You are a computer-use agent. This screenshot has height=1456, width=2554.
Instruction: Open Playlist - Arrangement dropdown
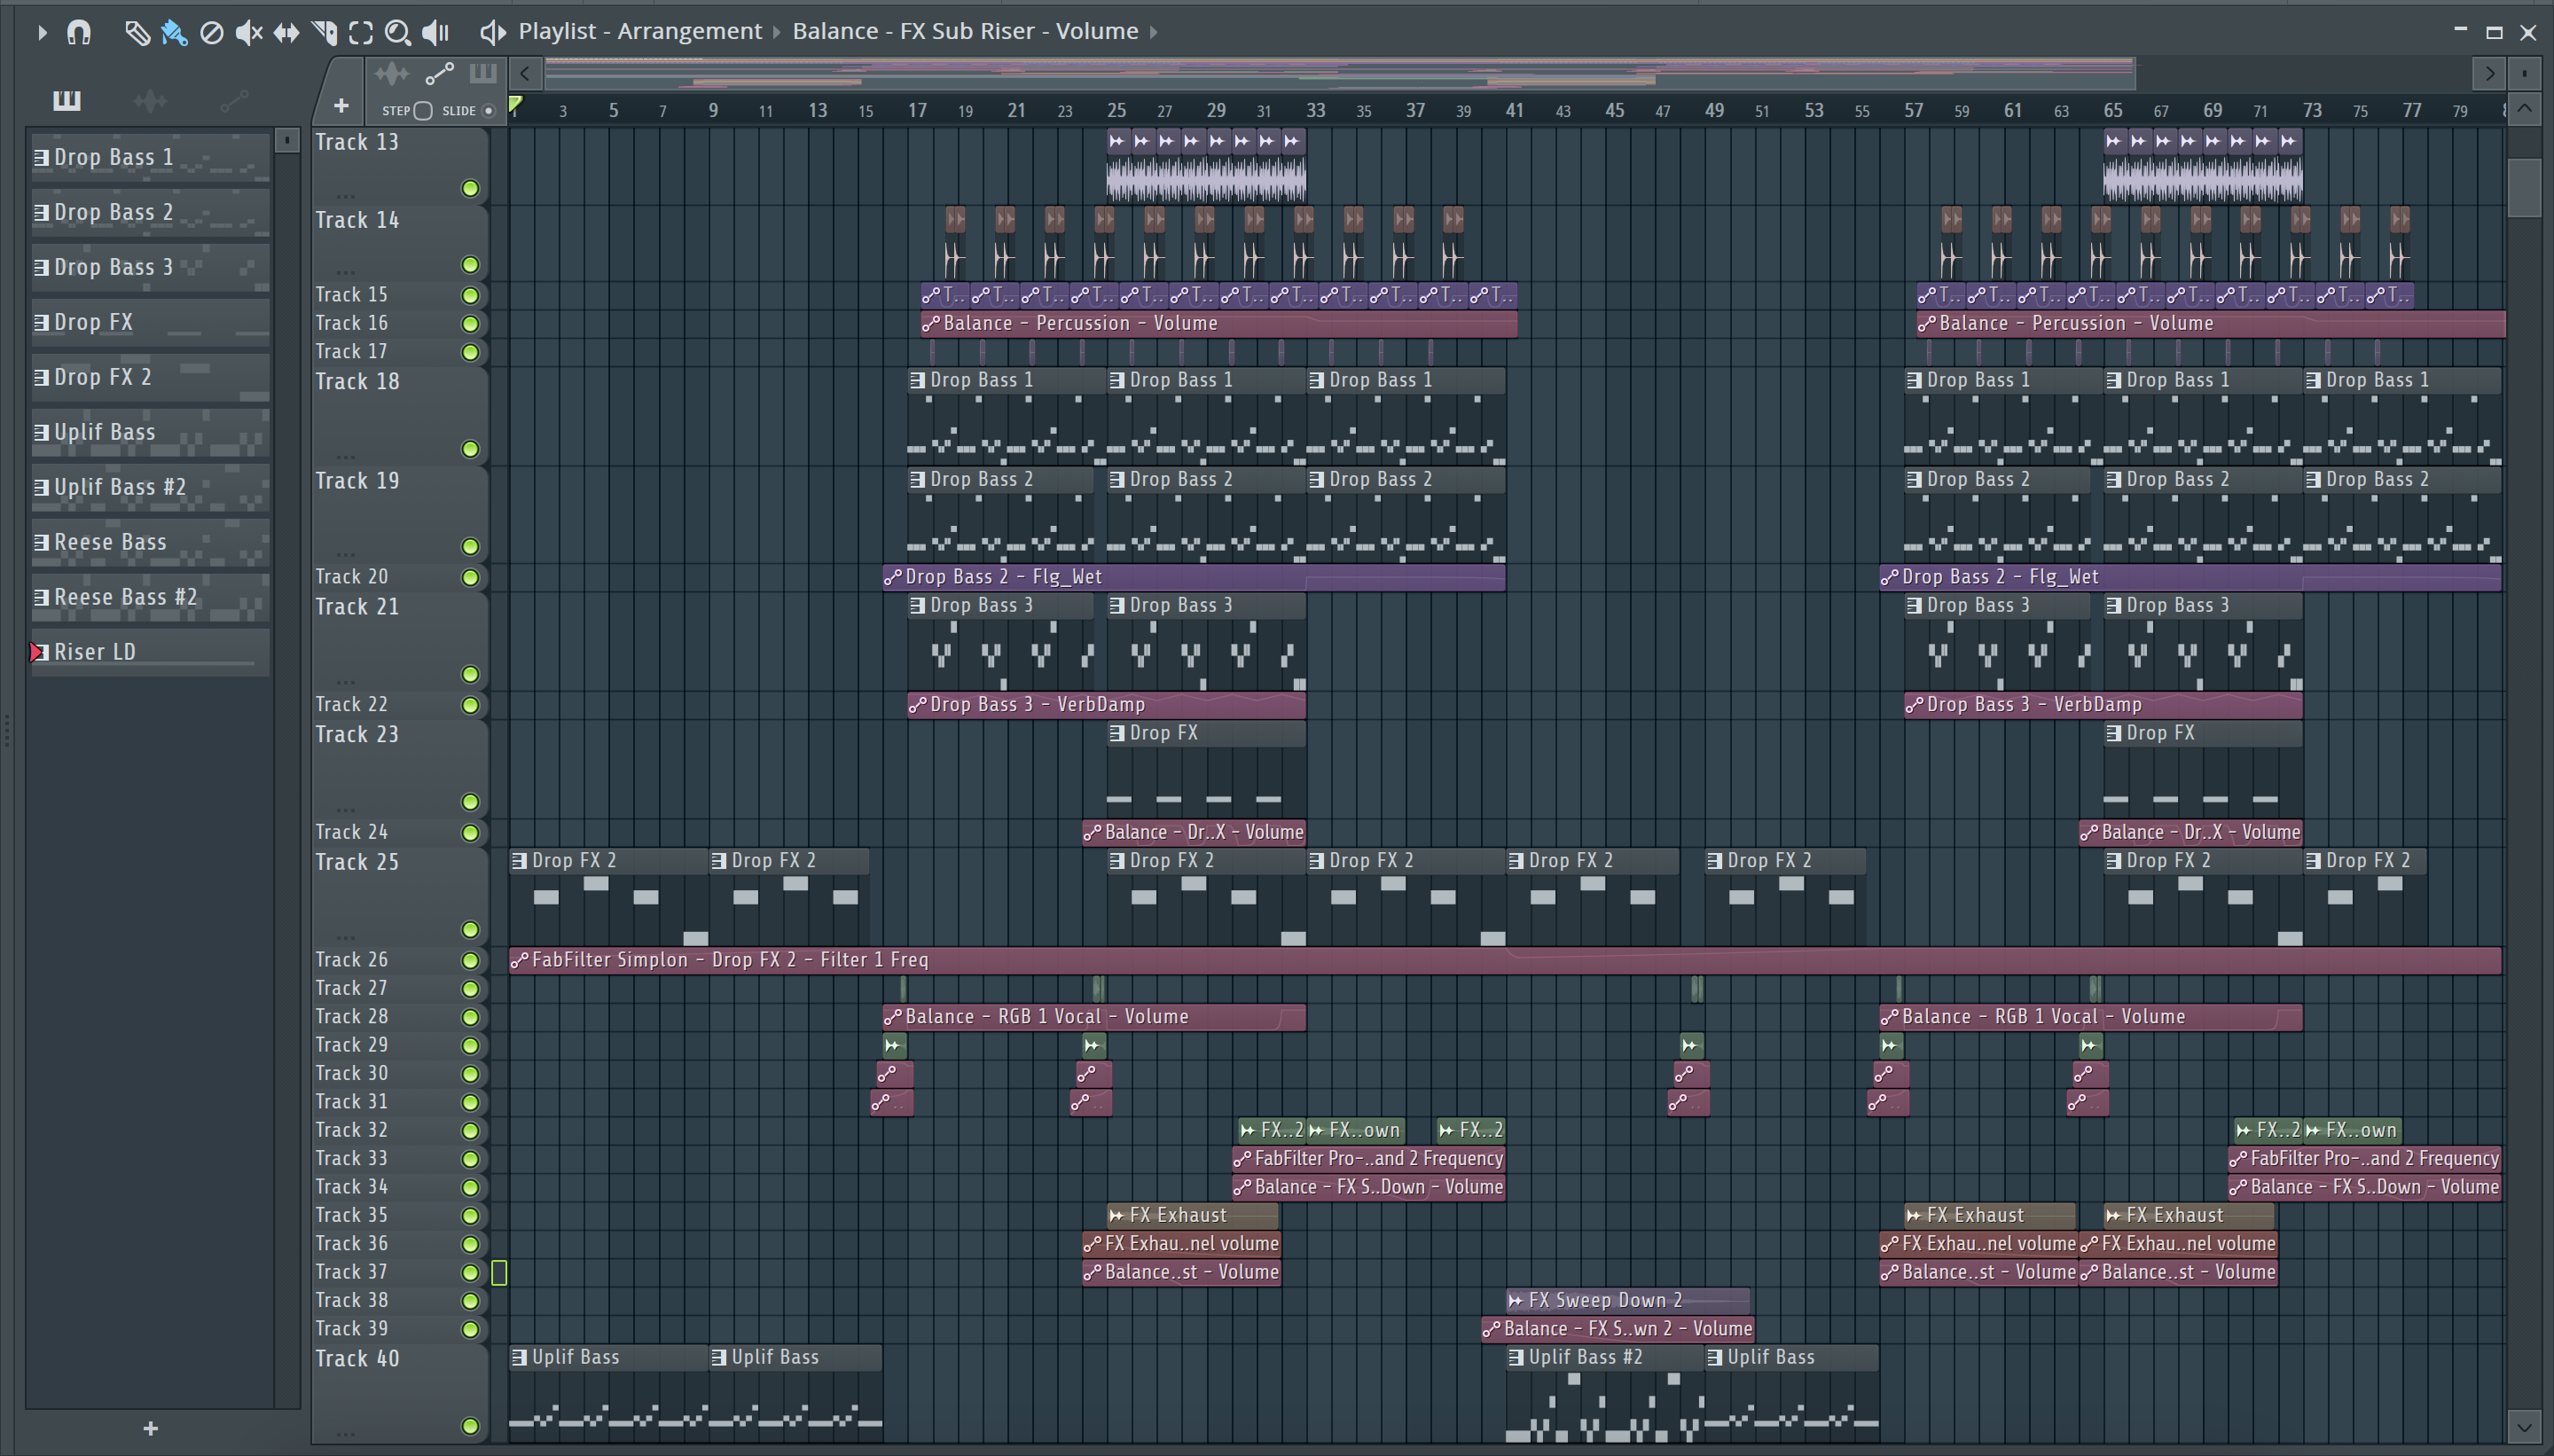tap(640, 31)
